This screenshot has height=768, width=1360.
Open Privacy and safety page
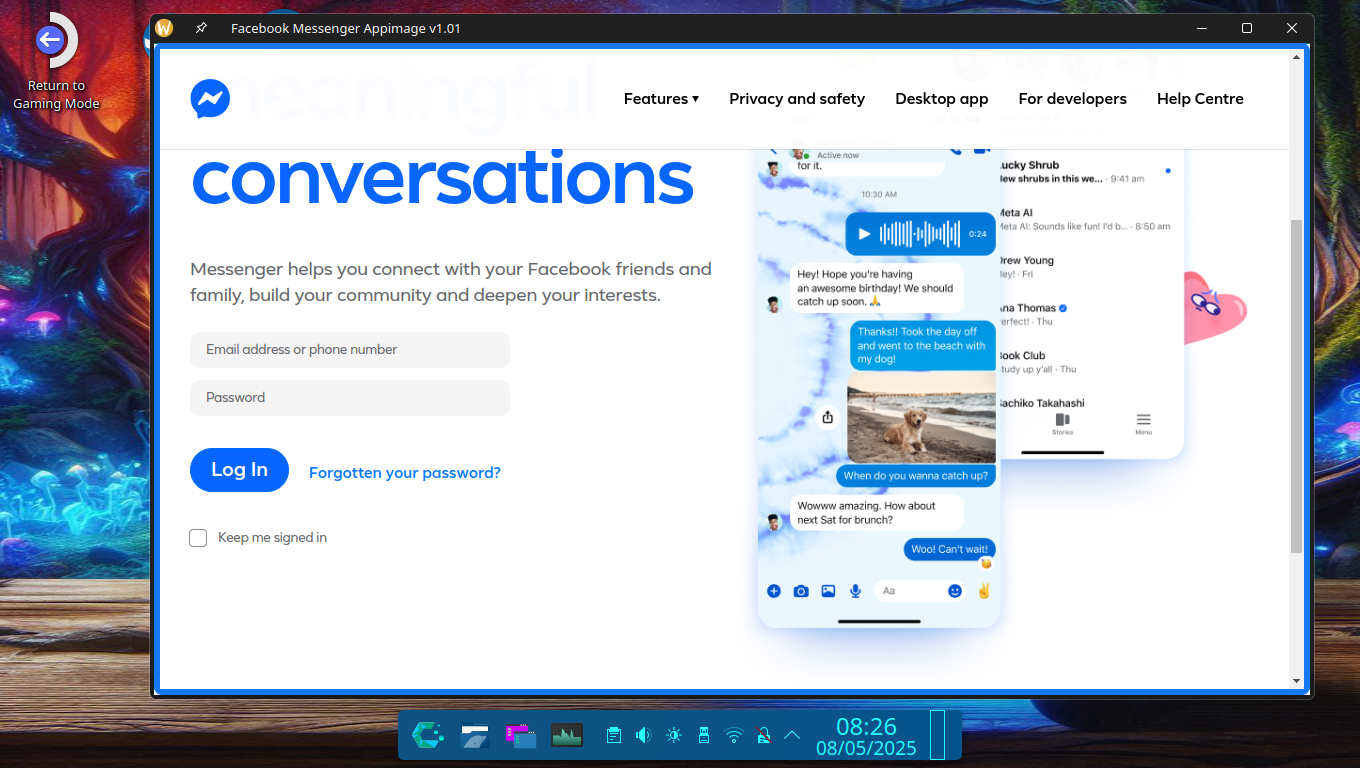coord(797,99)
